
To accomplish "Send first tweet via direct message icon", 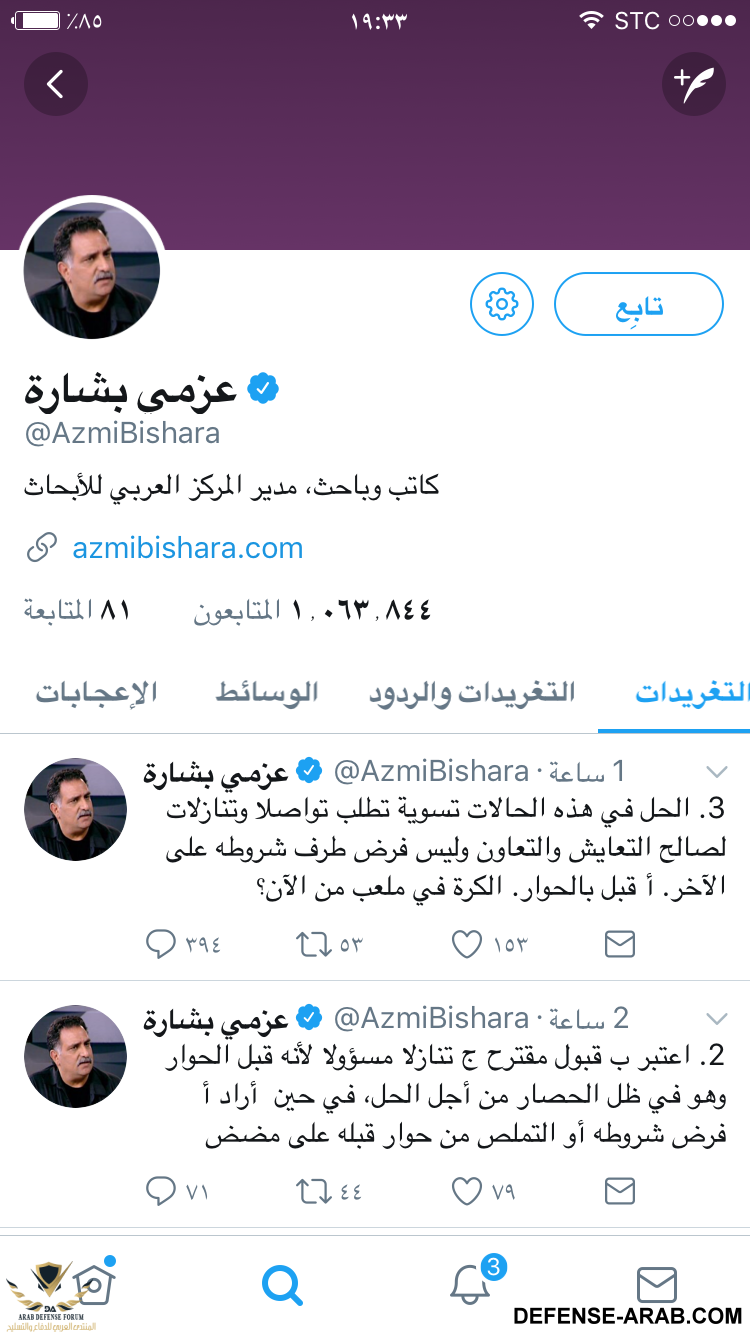I will 620,943.
